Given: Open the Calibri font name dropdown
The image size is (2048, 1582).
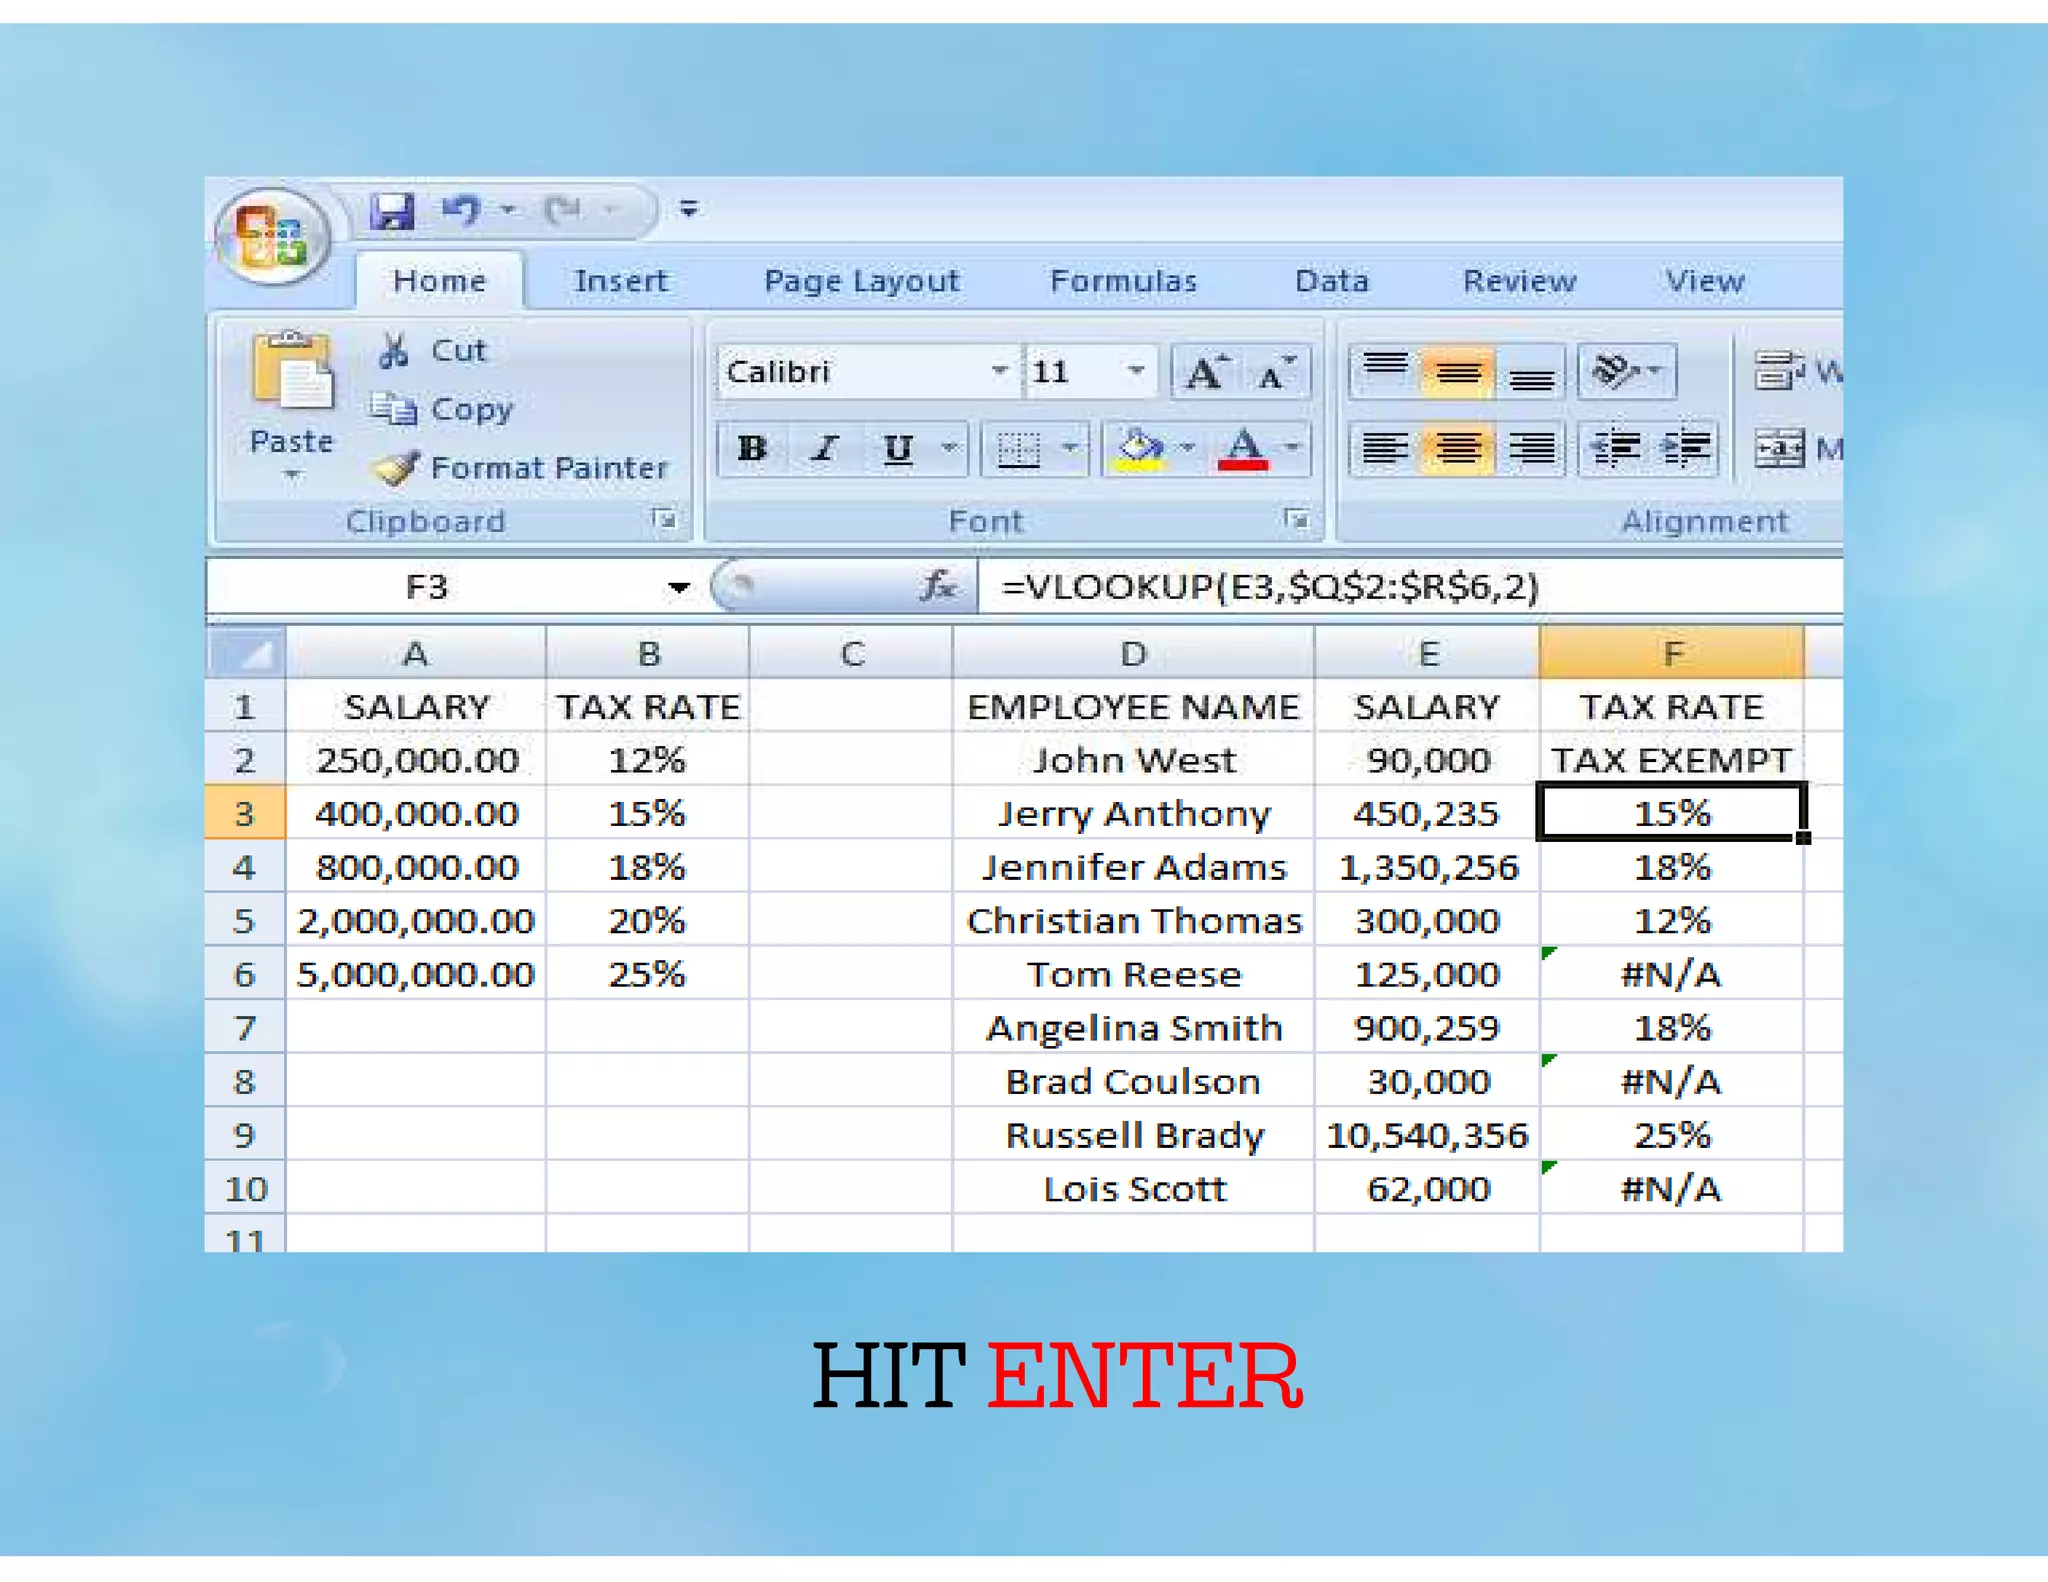Looking at the screenshot, I should tap(998, 371).
